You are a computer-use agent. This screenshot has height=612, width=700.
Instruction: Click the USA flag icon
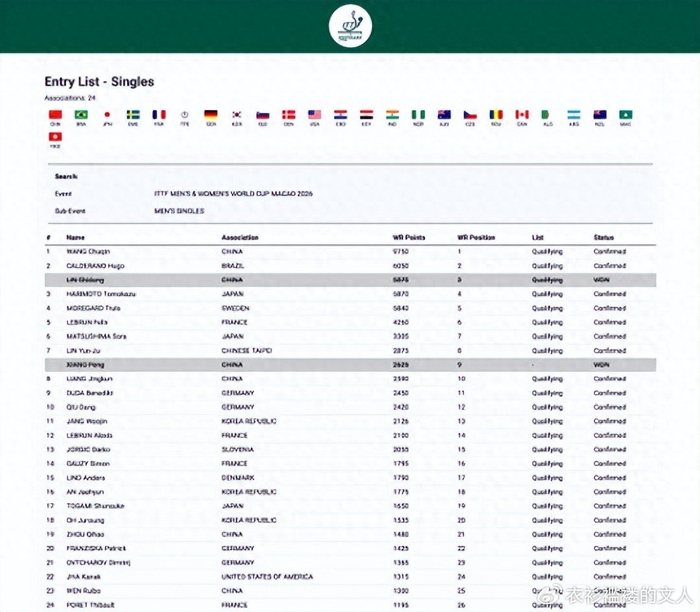click(314, 115)
